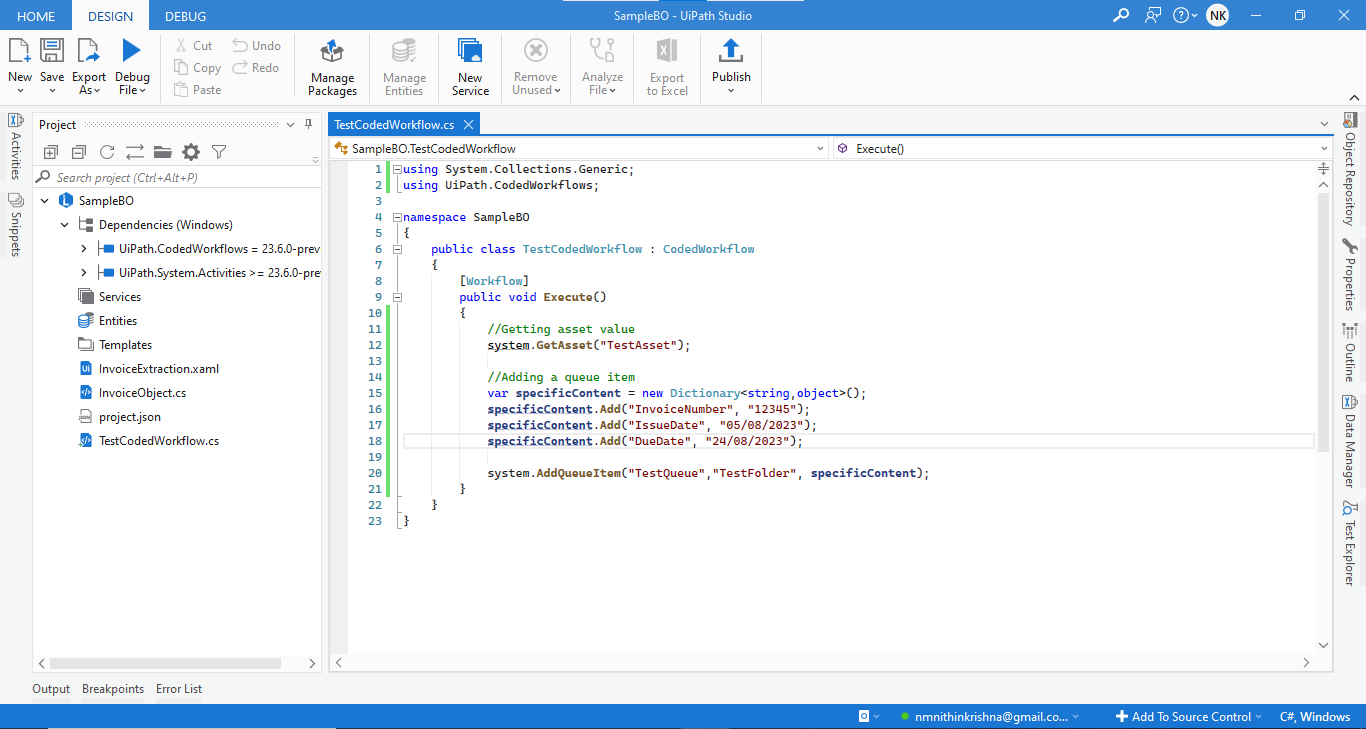Open Manage Packages
Screen dimensions: 1366x729
332,66
